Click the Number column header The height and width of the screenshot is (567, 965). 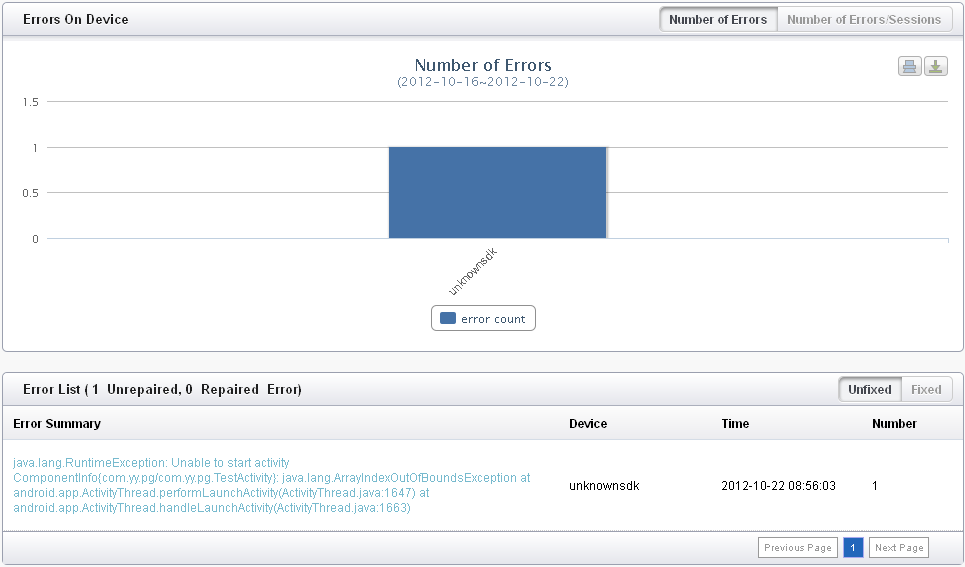pos(894,424)
